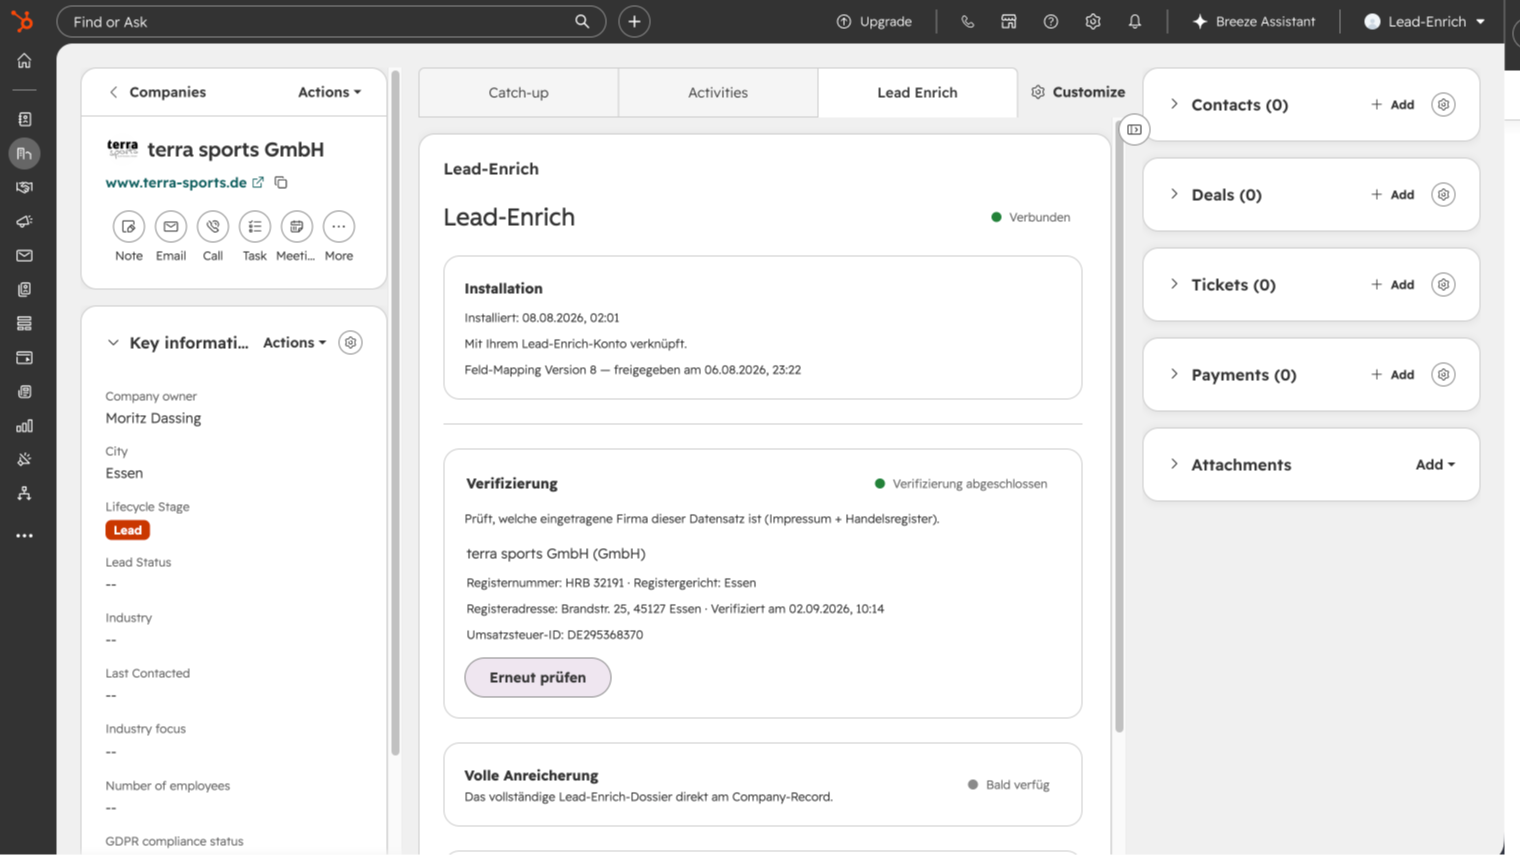This screenshot has width=1520, height=855.
Task: Open the www.terra-sports.de link
Action: point(176,183)
